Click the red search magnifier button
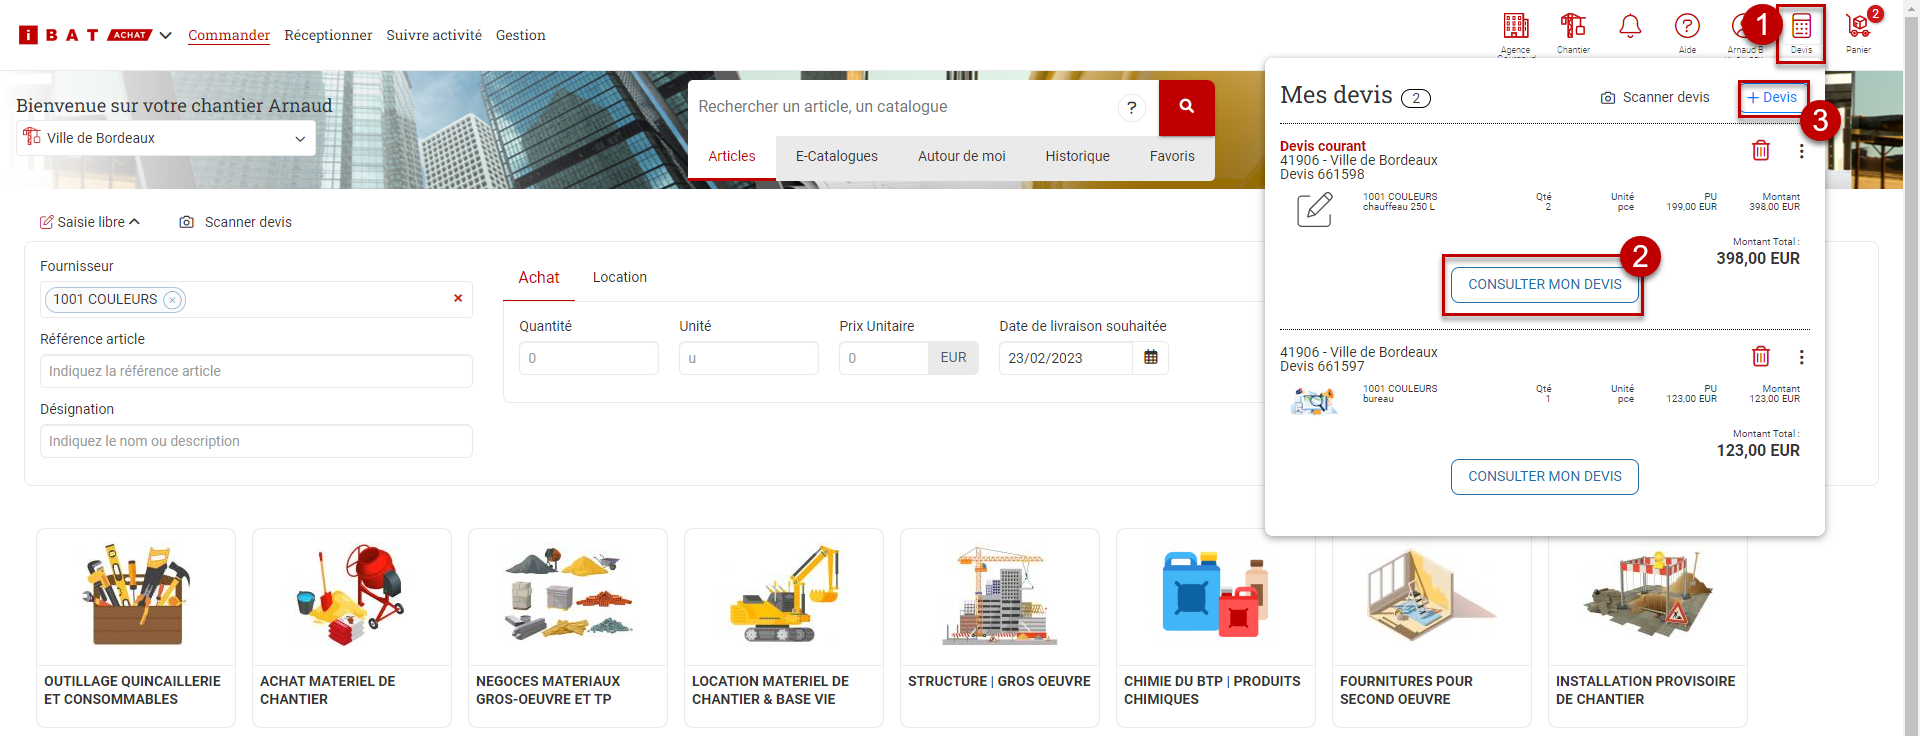The image size is (1920, 736). point(1186,107)
